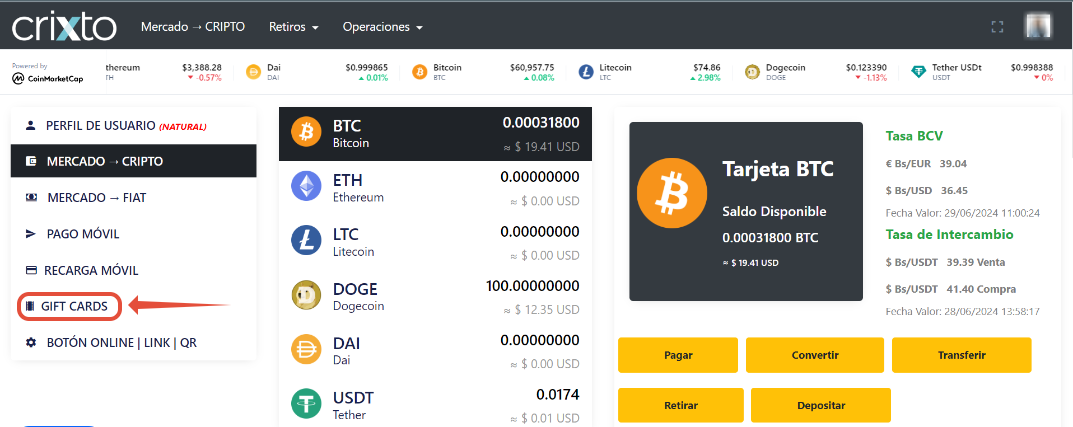Click the Dogecoin ticker icon
This screenshot has height=427, width=1073.
pos(752,72)
